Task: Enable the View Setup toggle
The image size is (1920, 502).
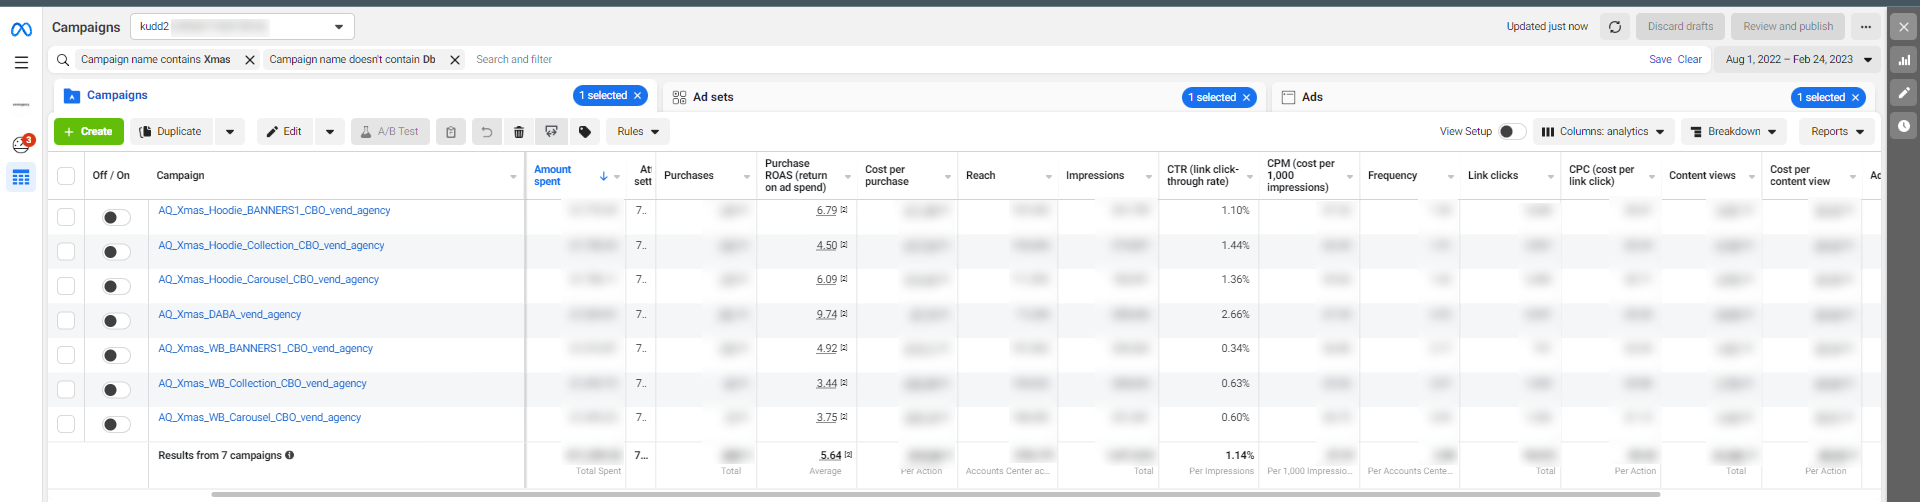Action: click(x=1512, y=132)
